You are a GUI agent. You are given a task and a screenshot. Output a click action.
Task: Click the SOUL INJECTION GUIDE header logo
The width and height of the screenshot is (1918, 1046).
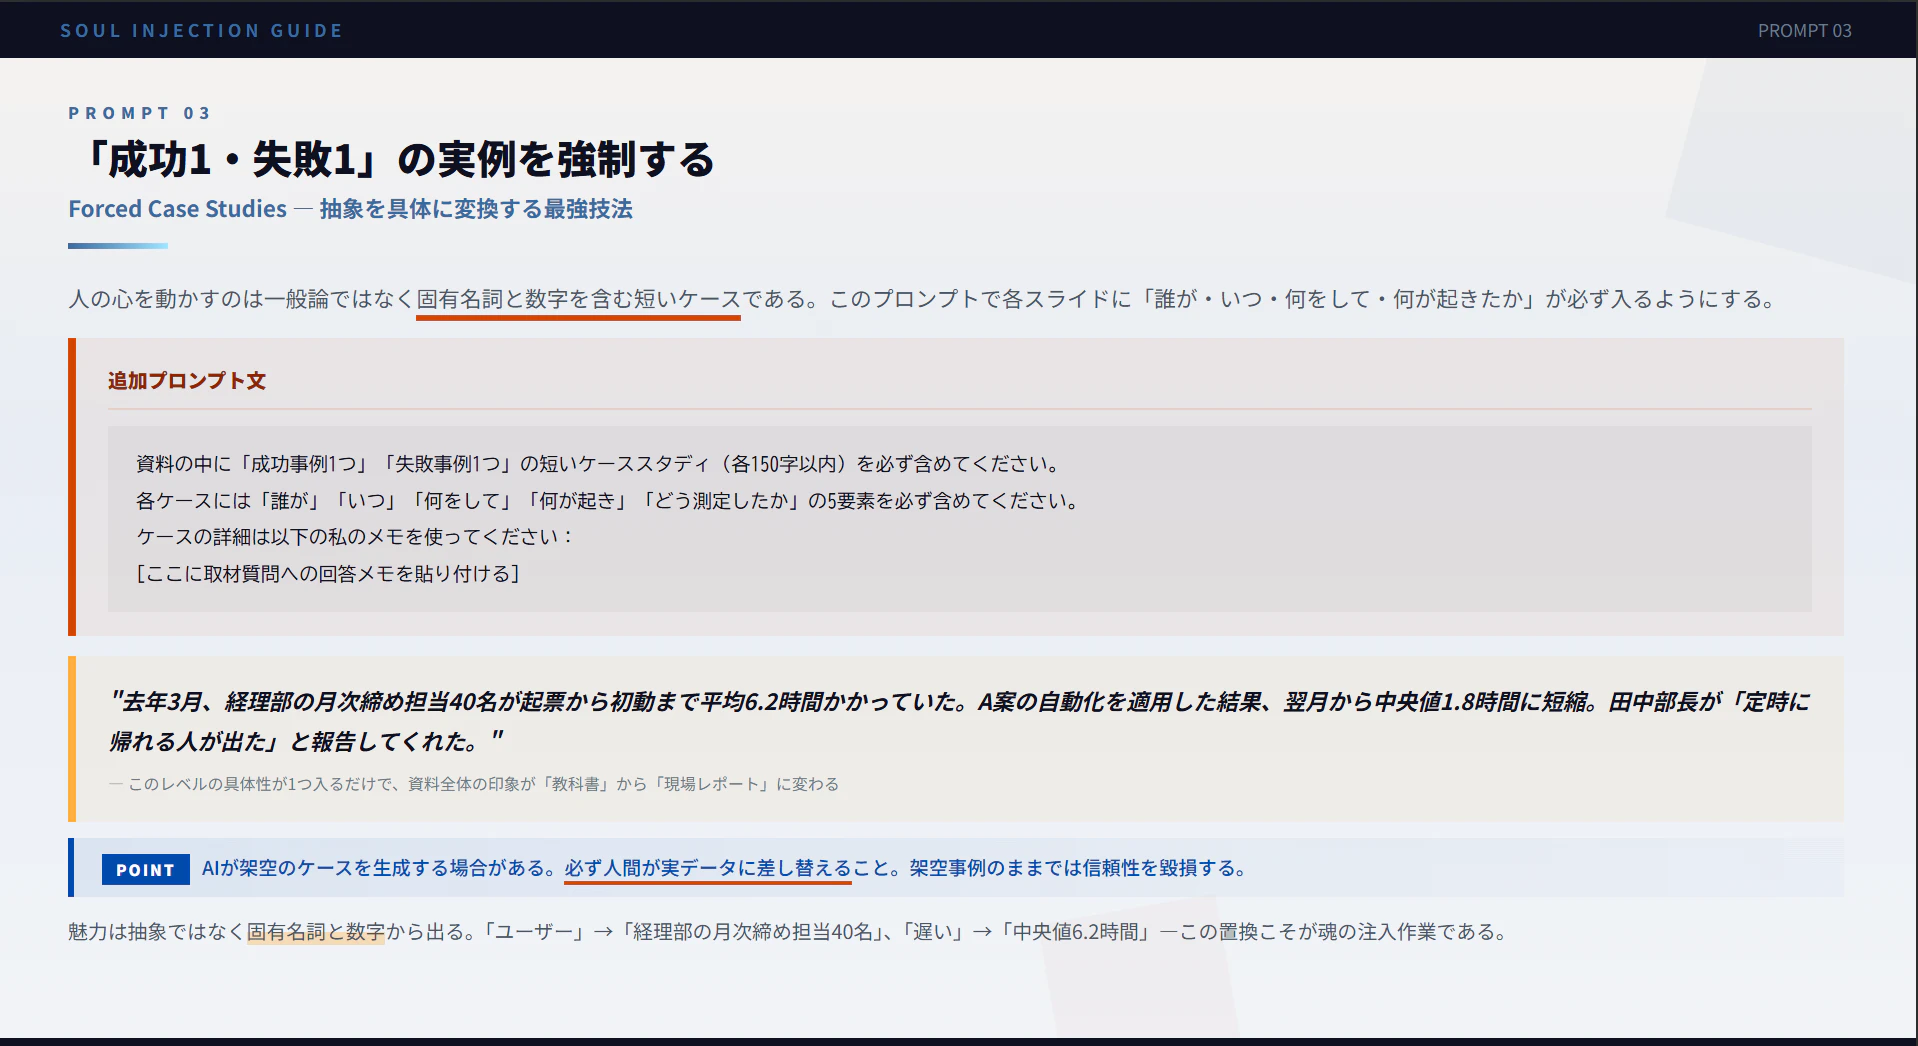click(x=201, y=30)
